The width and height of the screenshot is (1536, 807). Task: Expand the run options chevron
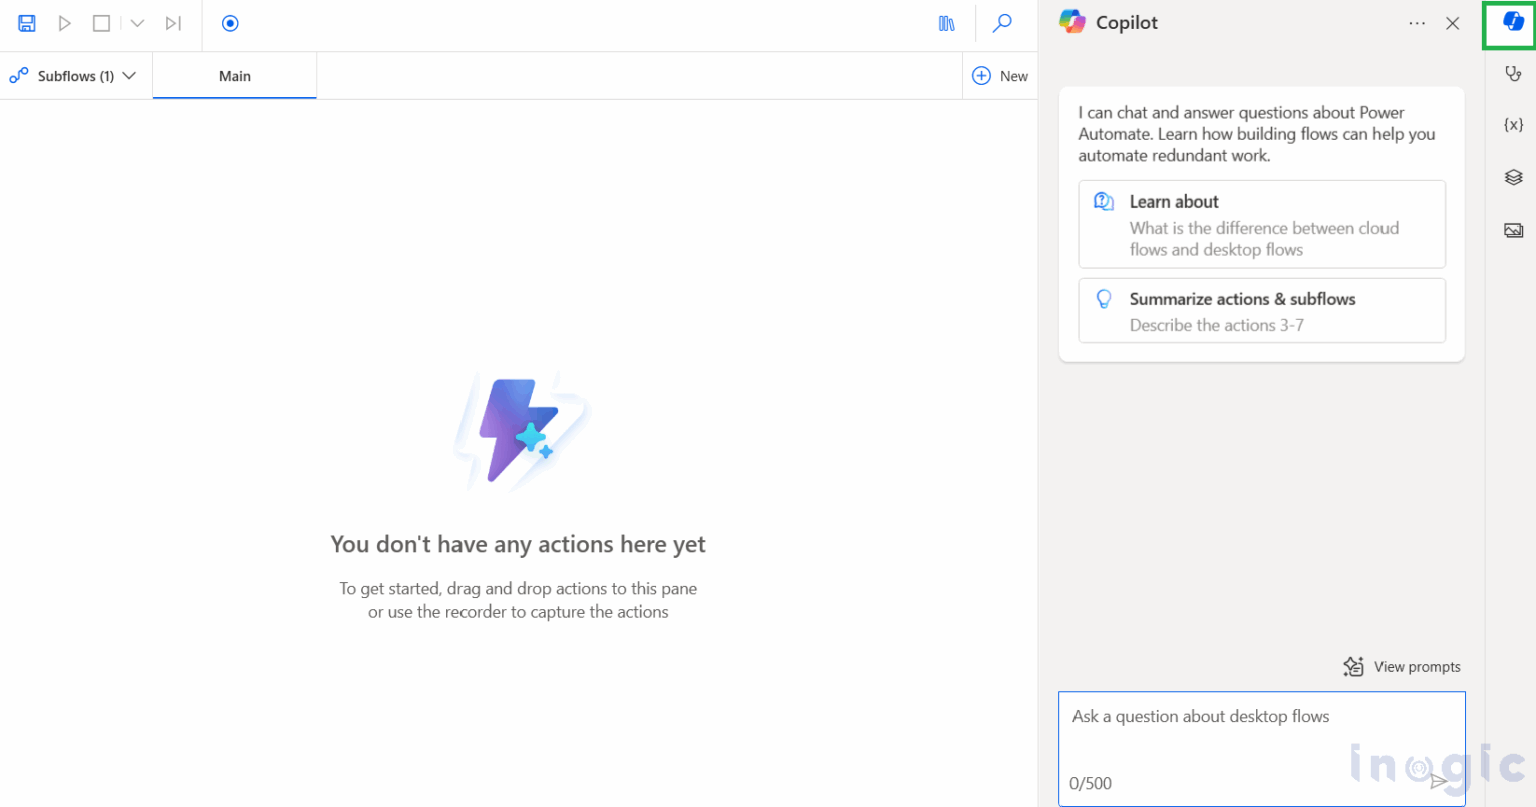point(138,23)
